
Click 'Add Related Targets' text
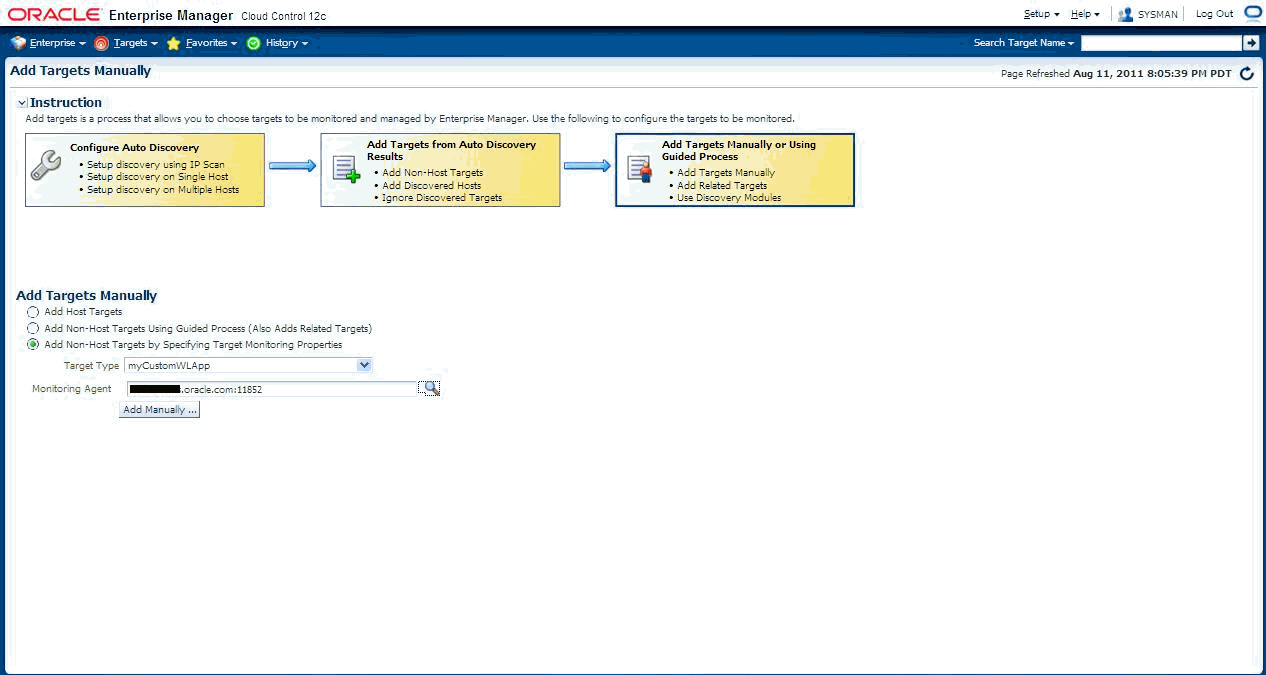click(x=722, y=185)
